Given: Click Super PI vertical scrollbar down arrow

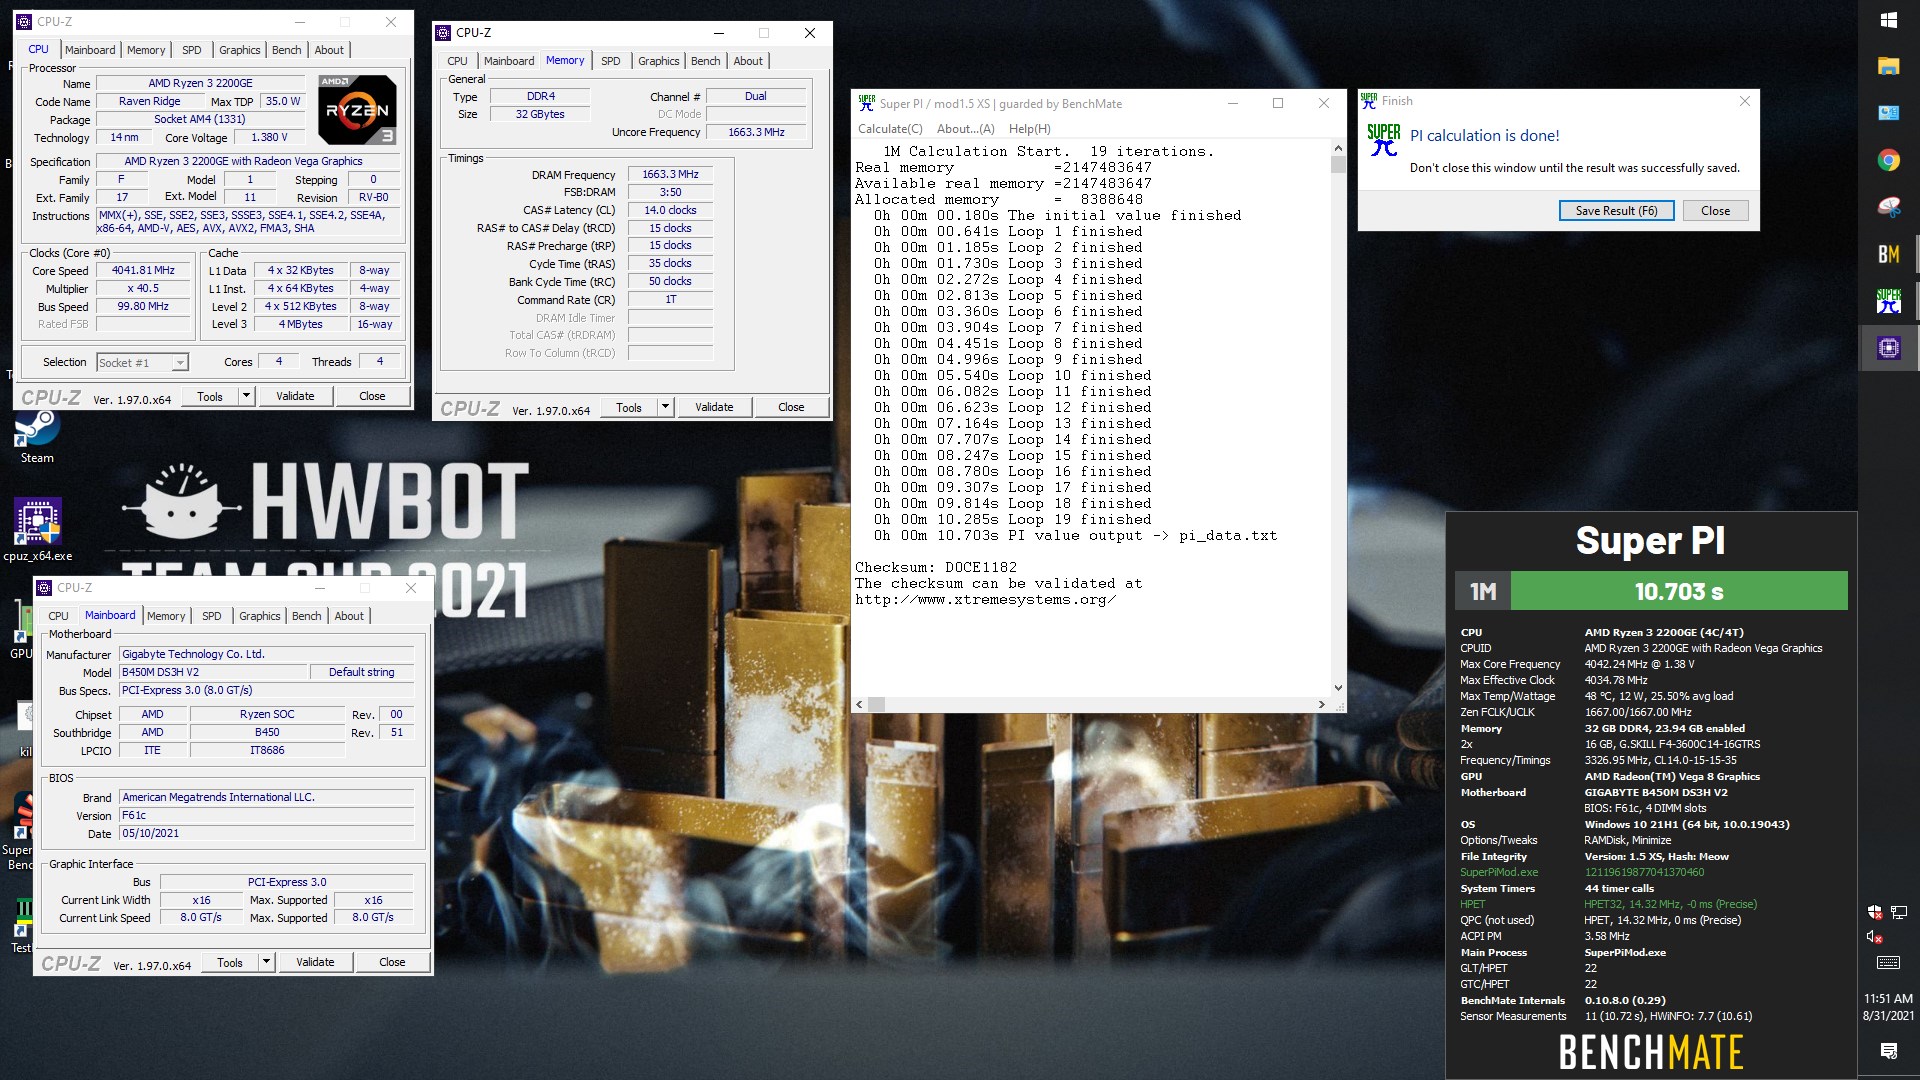Looking at the screenshot, I should coord(1338,688).
